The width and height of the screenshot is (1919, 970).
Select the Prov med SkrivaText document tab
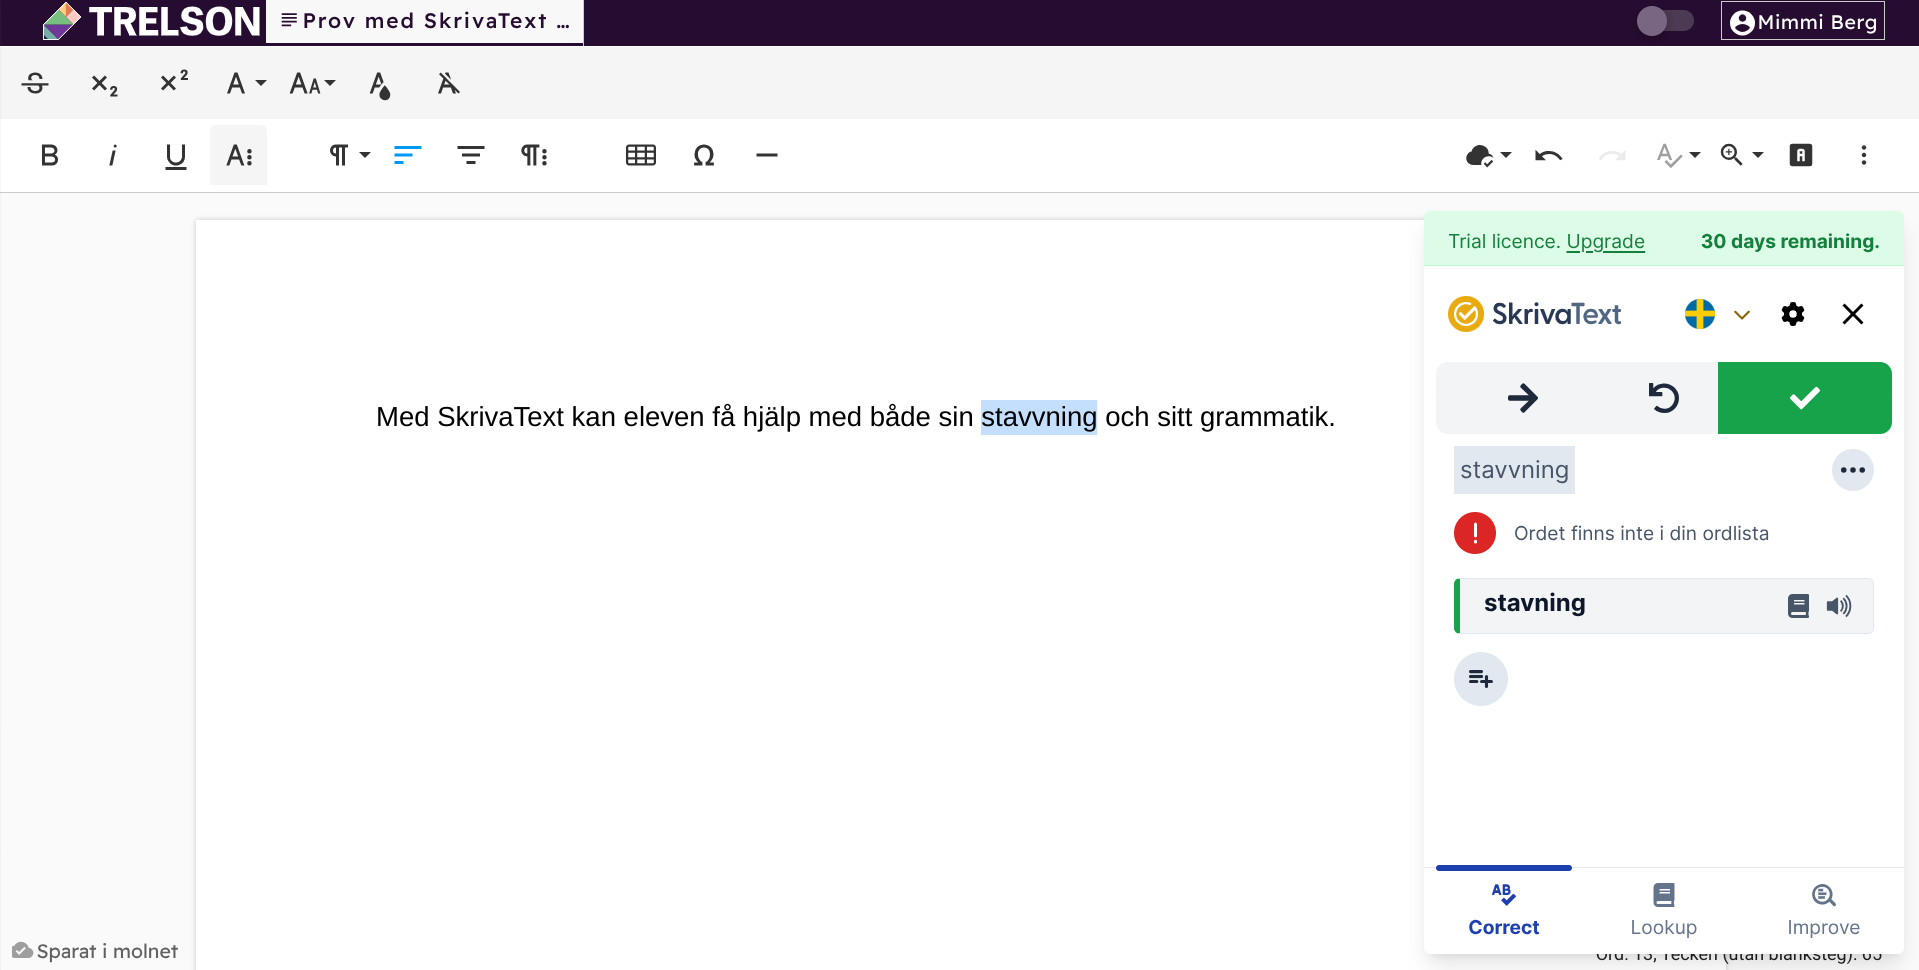point(425,21)
